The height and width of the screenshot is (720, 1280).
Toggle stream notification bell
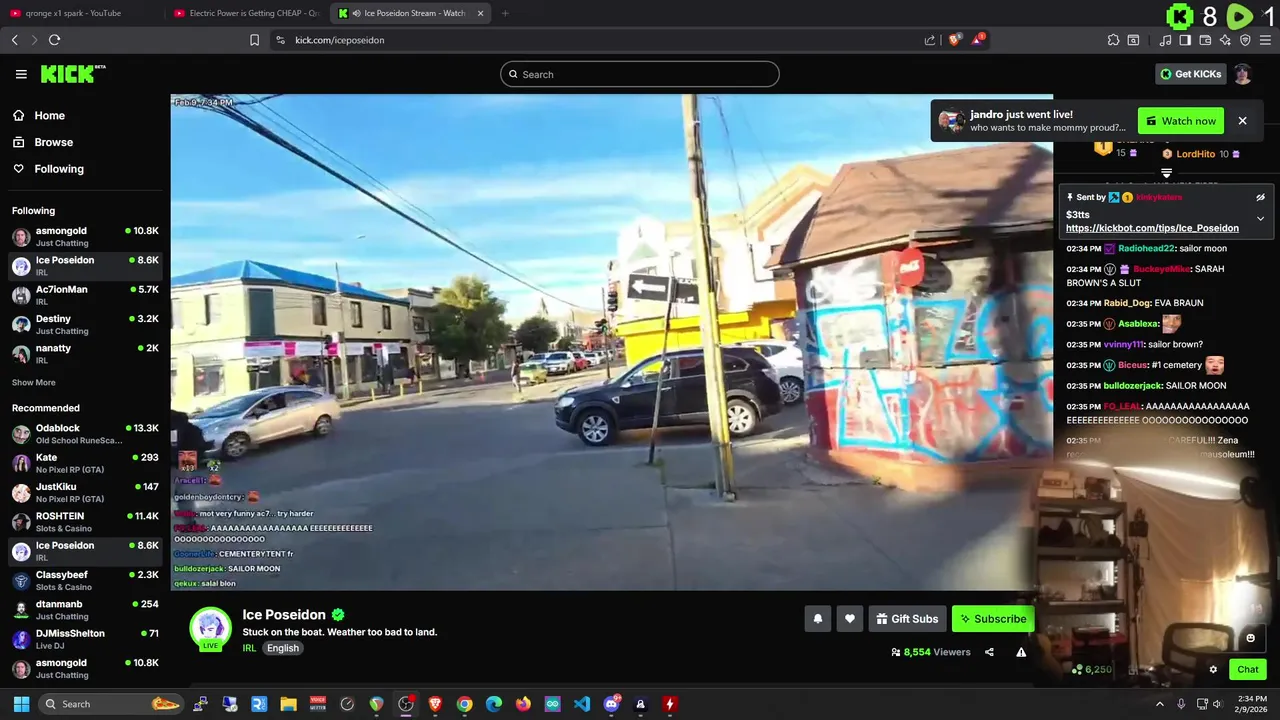coord(818,619)
